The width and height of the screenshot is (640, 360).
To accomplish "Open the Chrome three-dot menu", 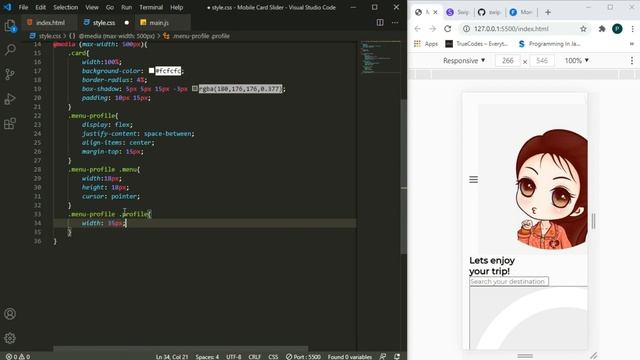I will (x=632, y=29).
